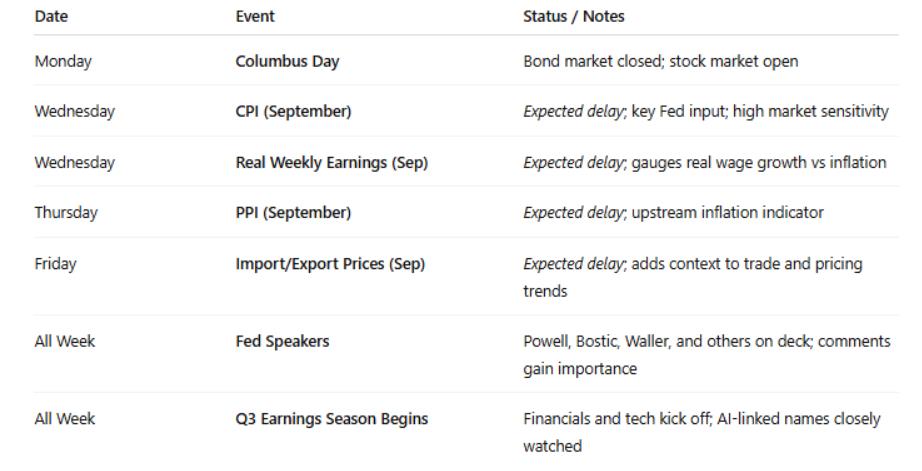This screenshot has height=471, width=922.
Task: Click the PPI (September) event name
Action: coord(293,213)
